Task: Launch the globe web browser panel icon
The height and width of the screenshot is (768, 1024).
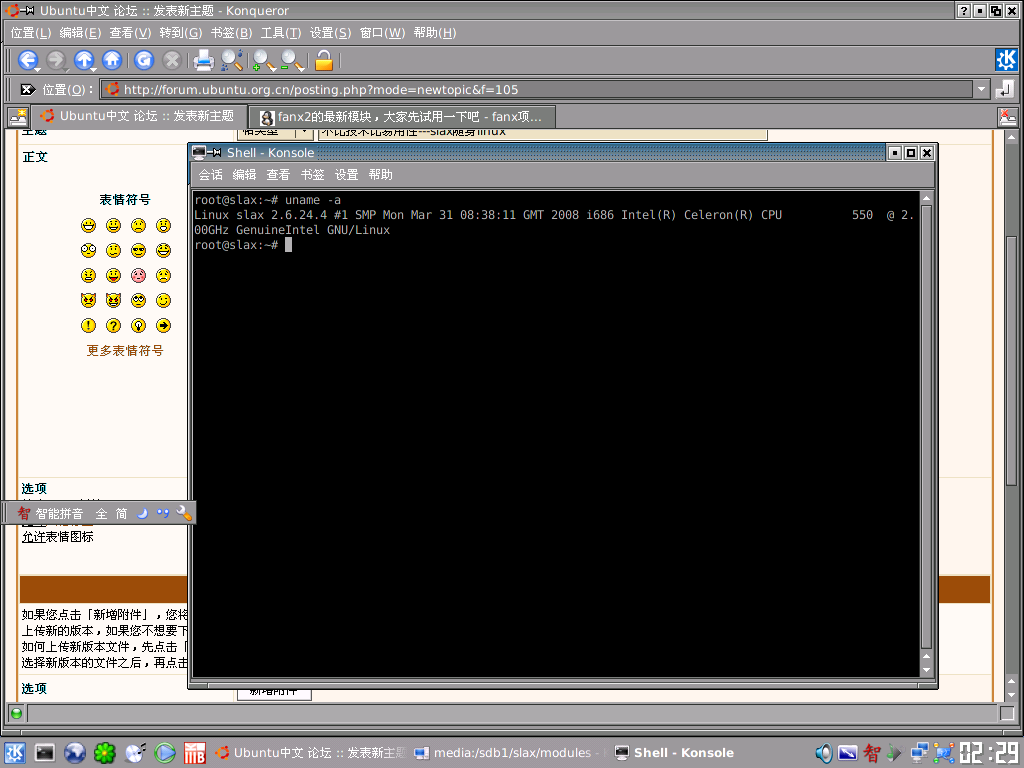Action: (x=74, y=753)
